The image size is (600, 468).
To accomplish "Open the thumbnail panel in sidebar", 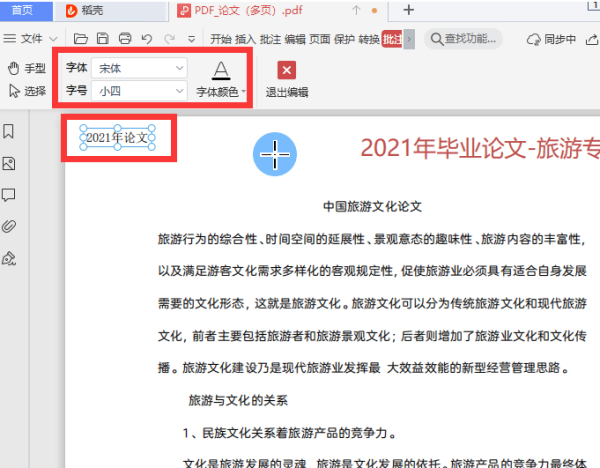I will tap(9, 163).
